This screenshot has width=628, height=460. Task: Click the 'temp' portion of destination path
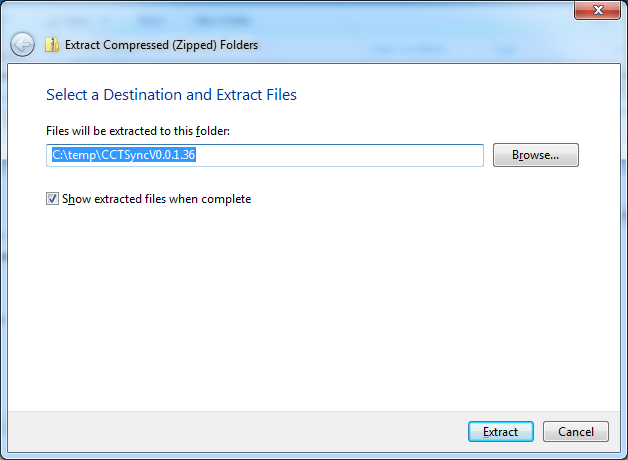(x=81, y=155)
